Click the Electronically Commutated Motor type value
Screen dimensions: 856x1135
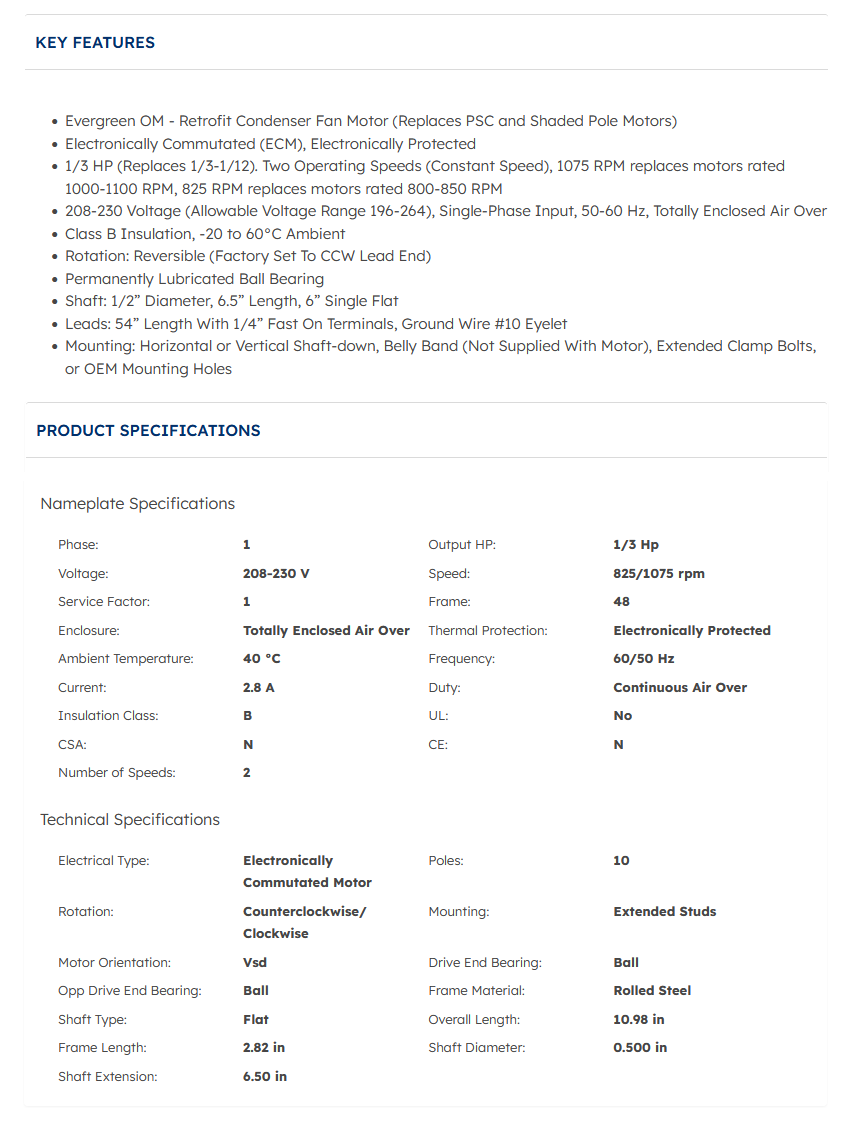tap(307, 872)
